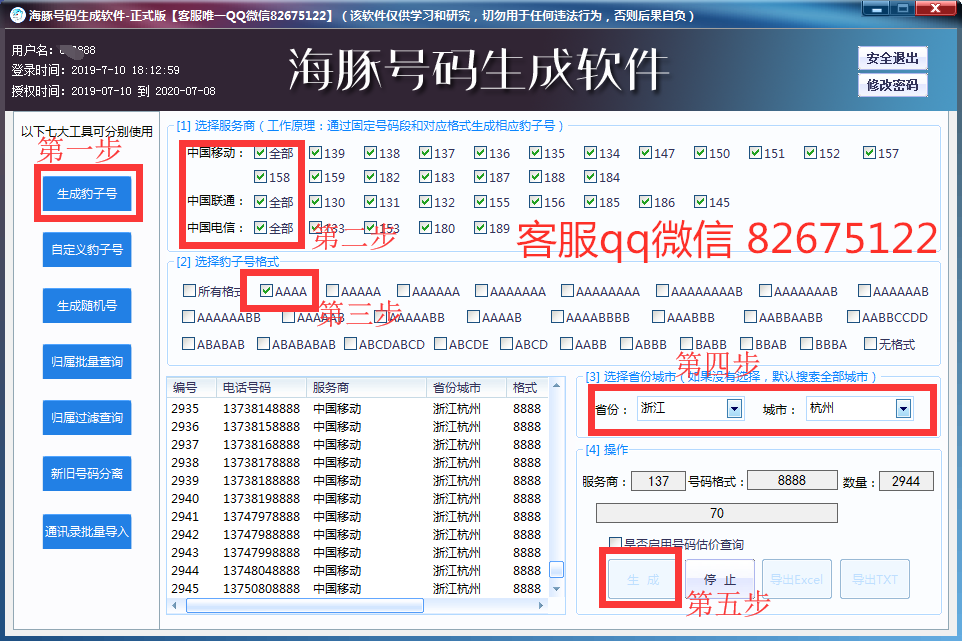
Task: Toggle 中国移动 全部 checkbox
Action: 261,153
